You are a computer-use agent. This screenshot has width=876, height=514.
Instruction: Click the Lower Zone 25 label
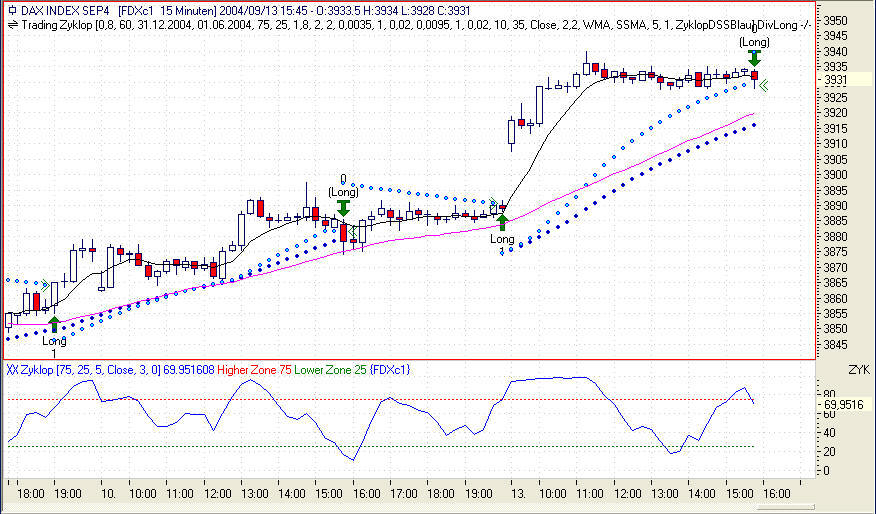[330, 370]
